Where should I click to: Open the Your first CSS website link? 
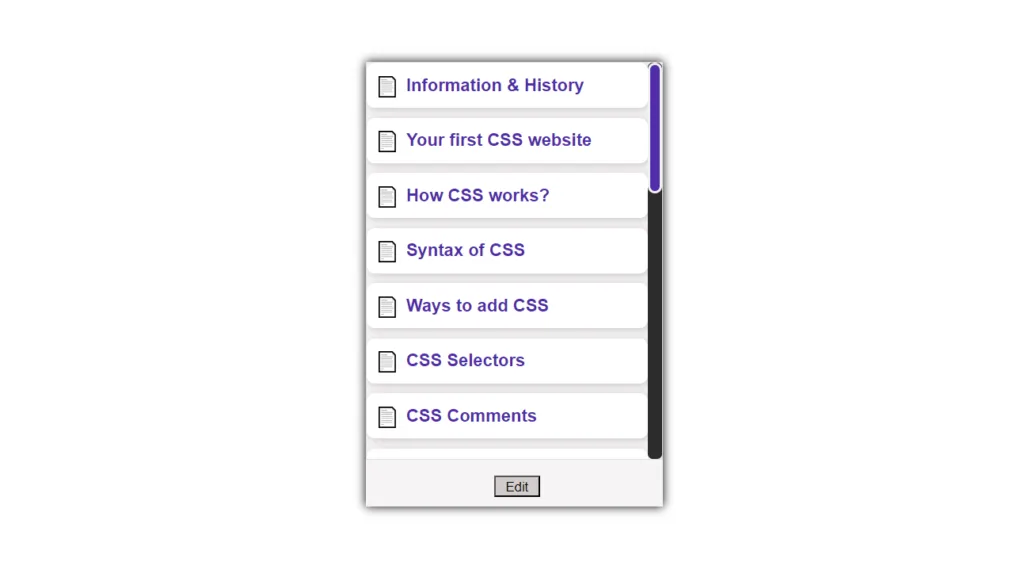(498, 140)
